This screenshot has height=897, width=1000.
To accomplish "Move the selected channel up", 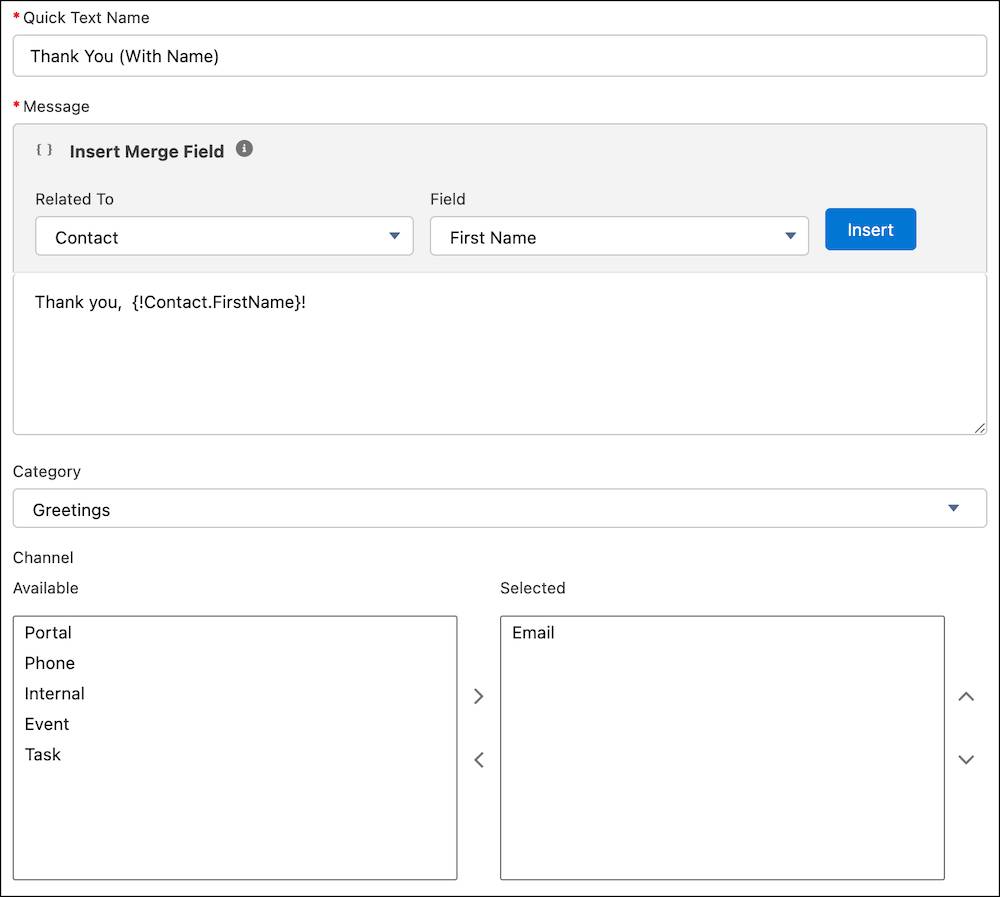I will (x=966, y=696).
